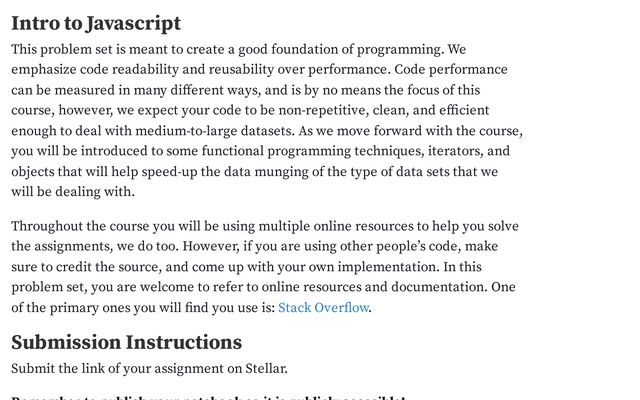640x400 pixels.
Task: Click the phrase 'code readability and reusability'
Action: point(177,70)
